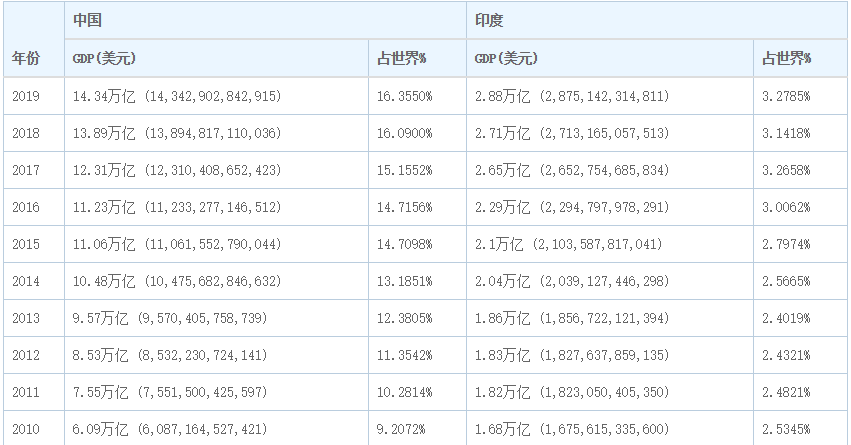Click the 2.4821% share cell
This screenshot has width=851, height=445.
tap(801, 391)
